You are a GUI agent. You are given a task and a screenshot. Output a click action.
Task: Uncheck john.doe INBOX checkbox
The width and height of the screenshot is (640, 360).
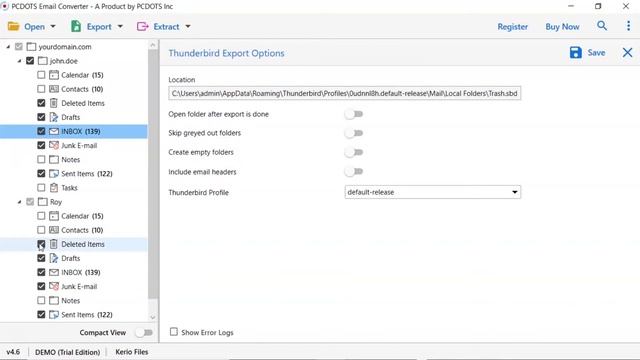(x=41, y=131)
